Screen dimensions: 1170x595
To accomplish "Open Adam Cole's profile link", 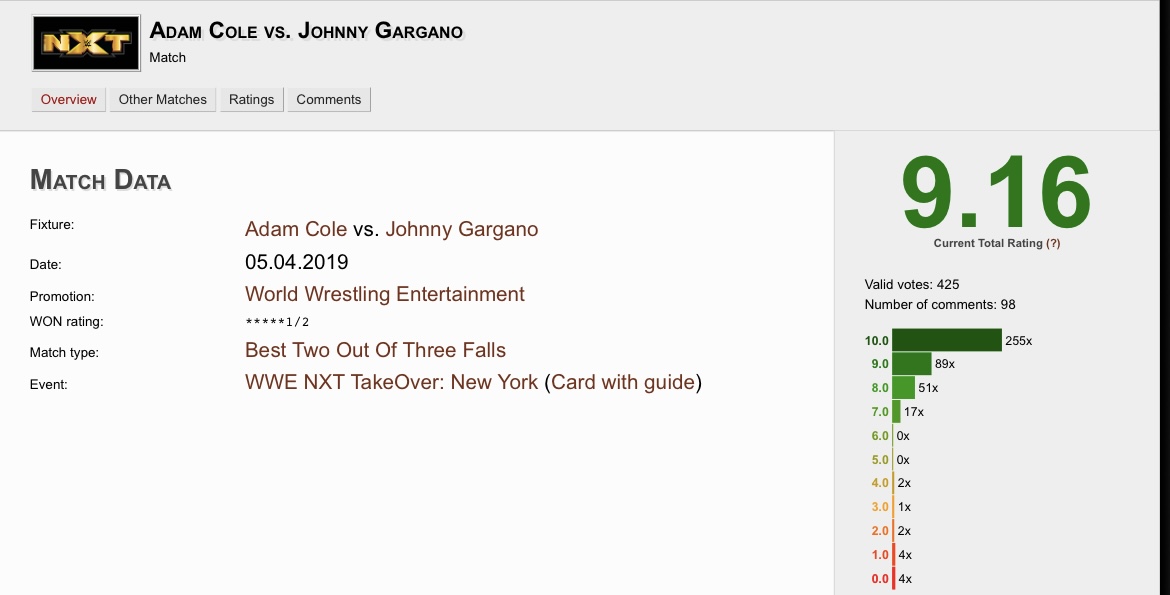I will tap(295, 228).
